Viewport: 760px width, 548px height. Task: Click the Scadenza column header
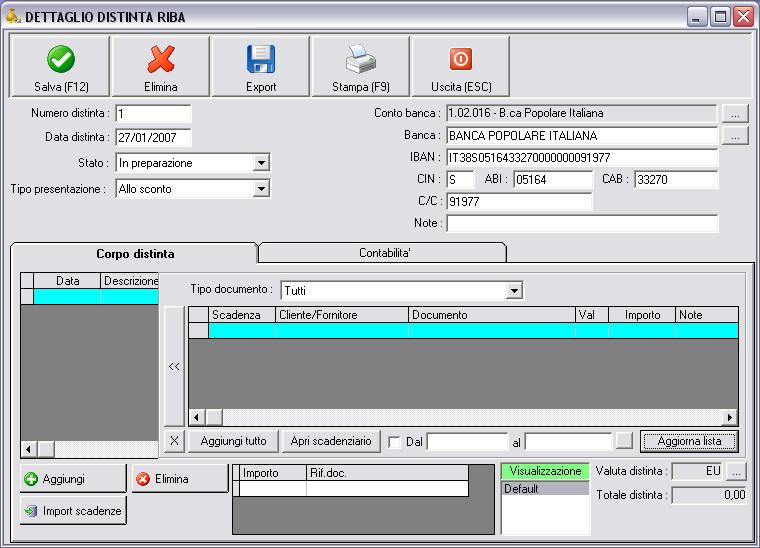(x=242, y=315)
